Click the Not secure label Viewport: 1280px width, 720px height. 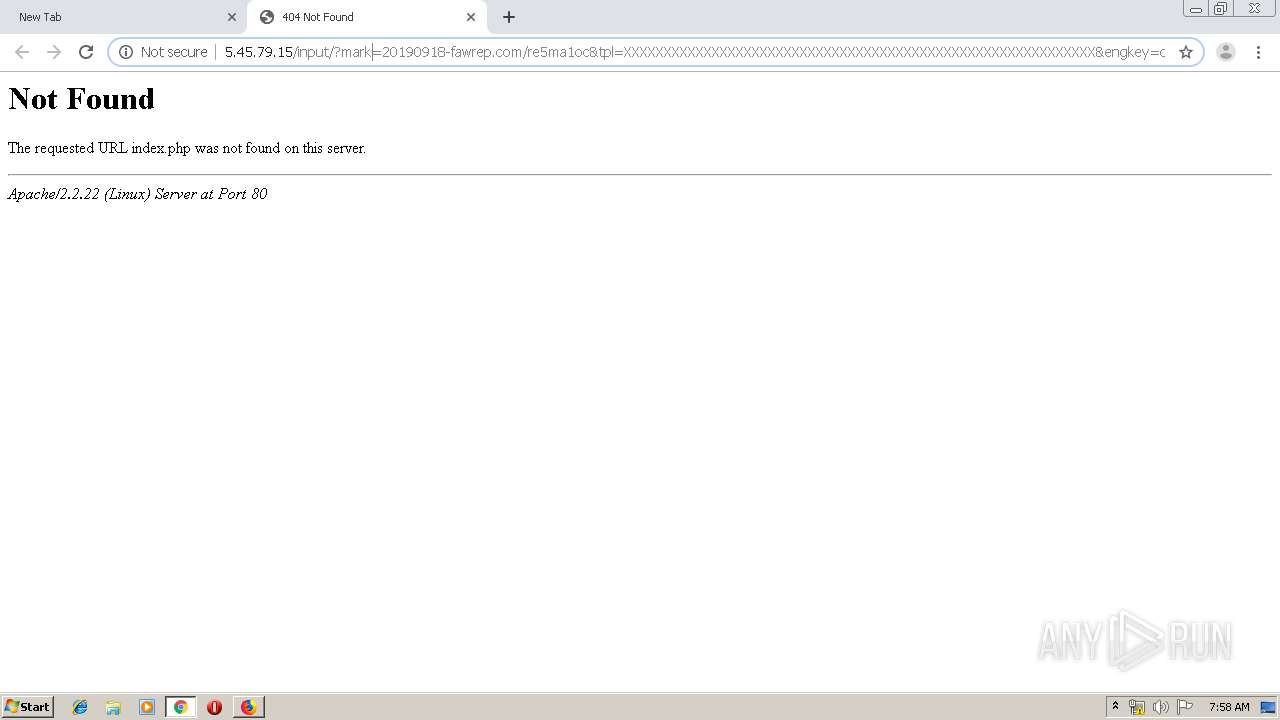point(174,52)
